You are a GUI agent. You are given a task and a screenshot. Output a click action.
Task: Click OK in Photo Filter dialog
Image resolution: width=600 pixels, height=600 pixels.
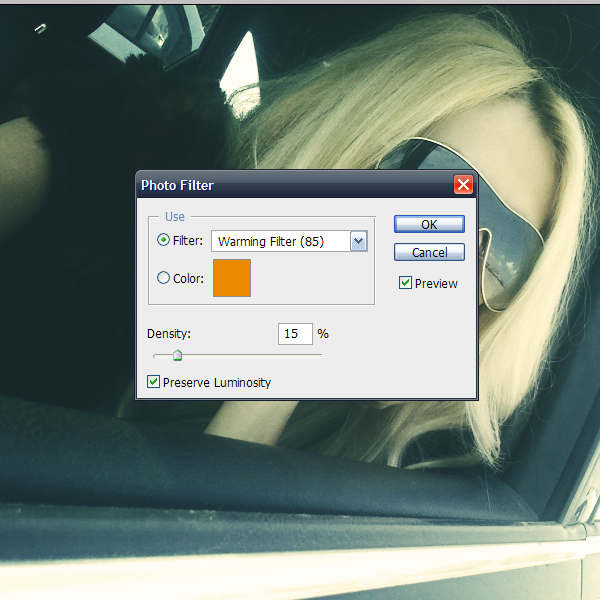(x=429, y=224)
